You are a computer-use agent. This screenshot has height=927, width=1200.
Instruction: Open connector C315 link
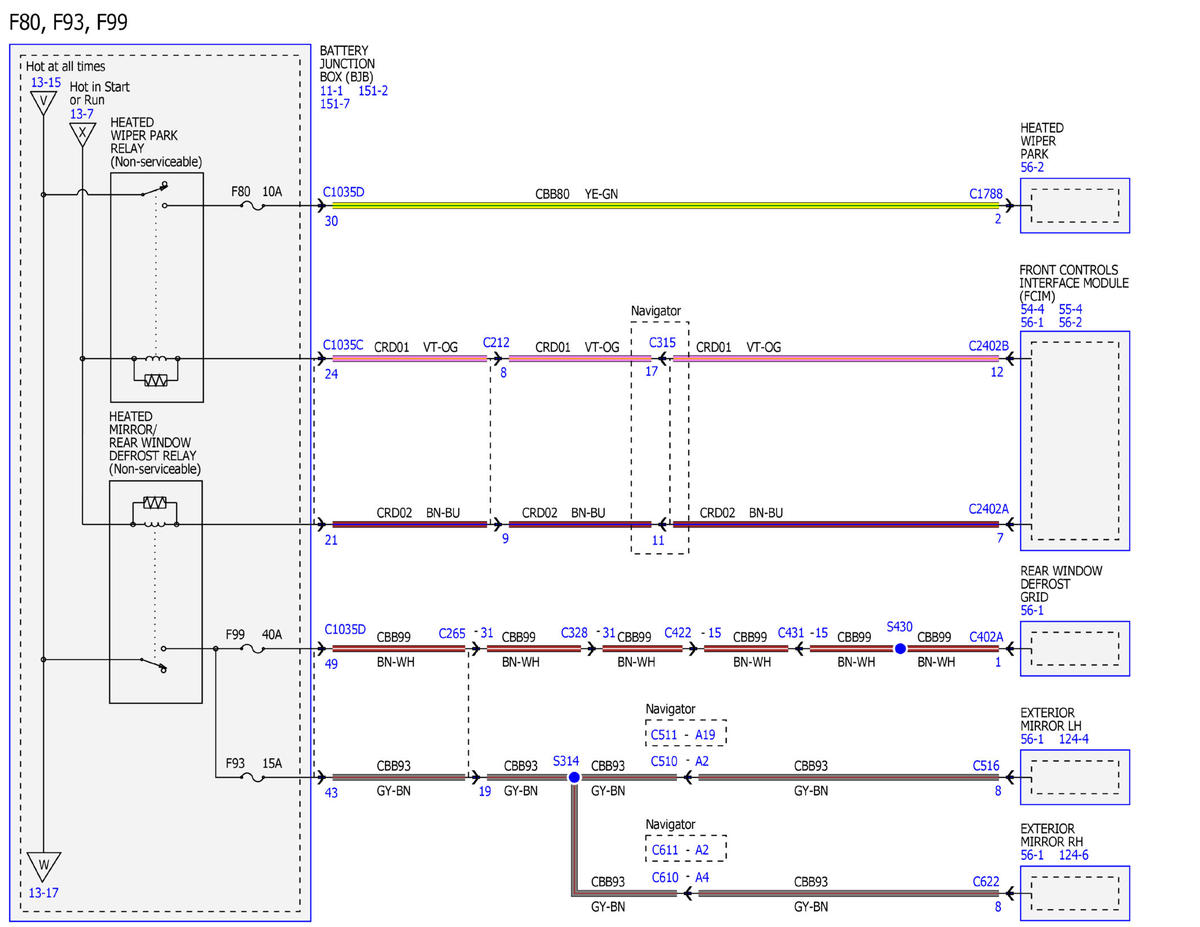coord(662,342)
